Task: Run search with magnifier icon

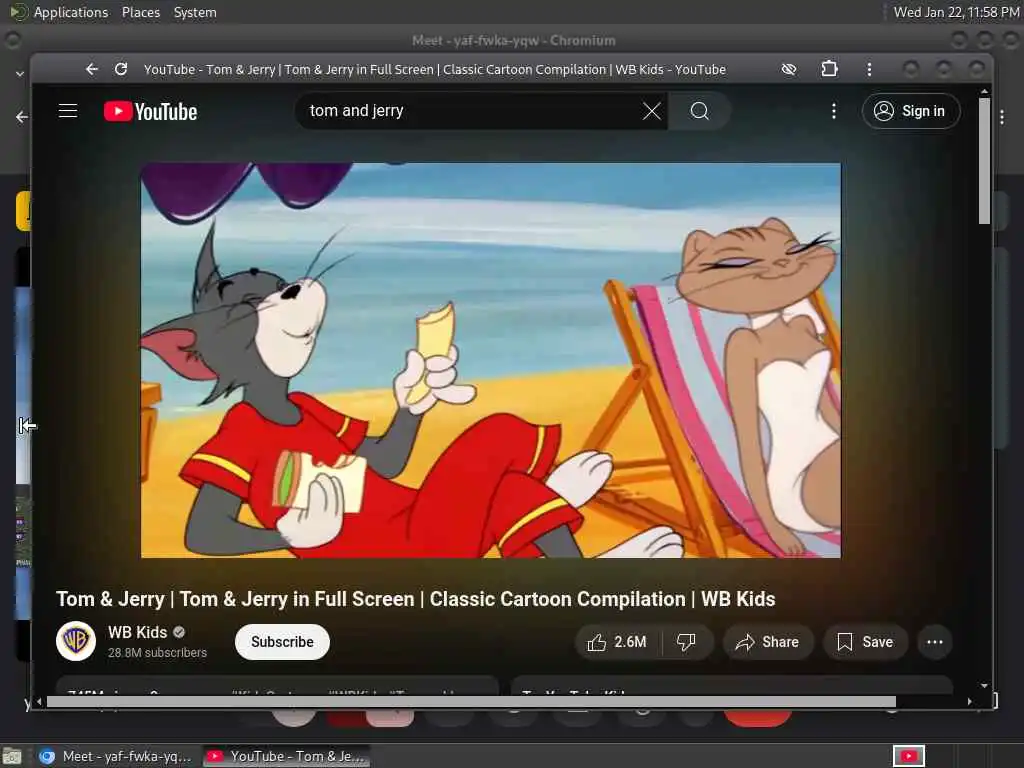Action: click(x=699, y=111)
